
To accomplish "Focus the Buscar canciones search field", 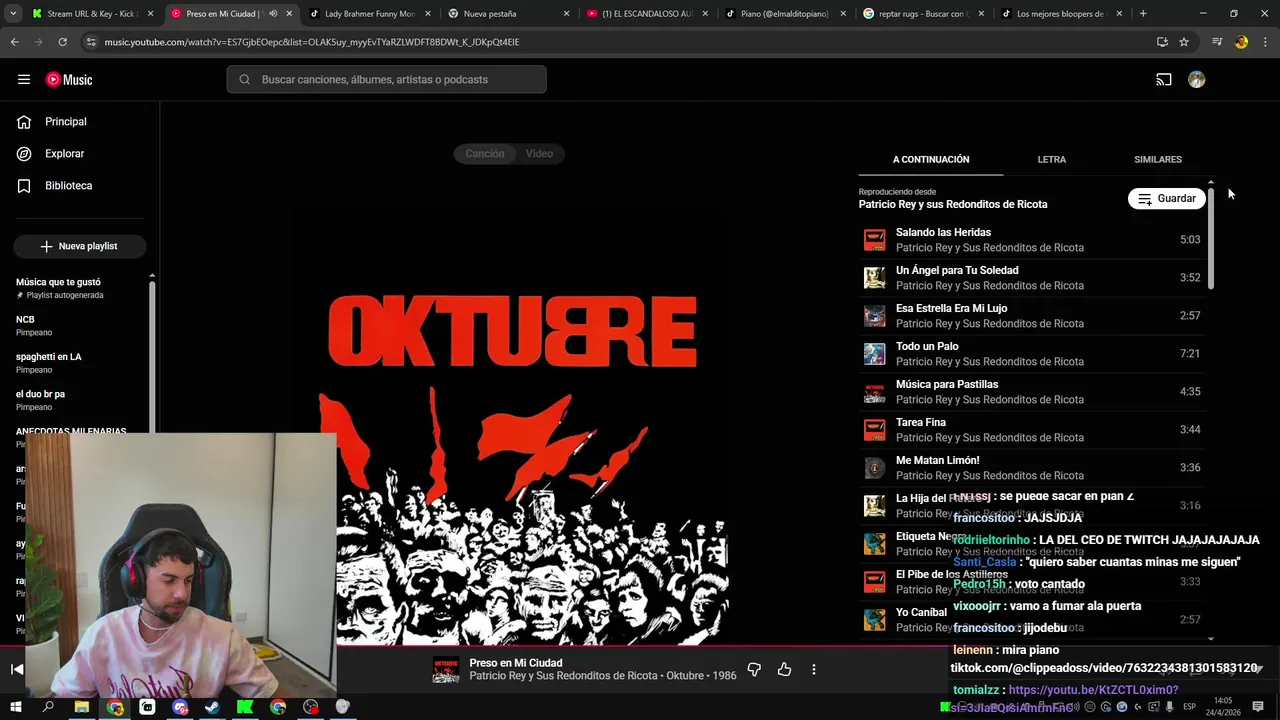I will (386, 80).
